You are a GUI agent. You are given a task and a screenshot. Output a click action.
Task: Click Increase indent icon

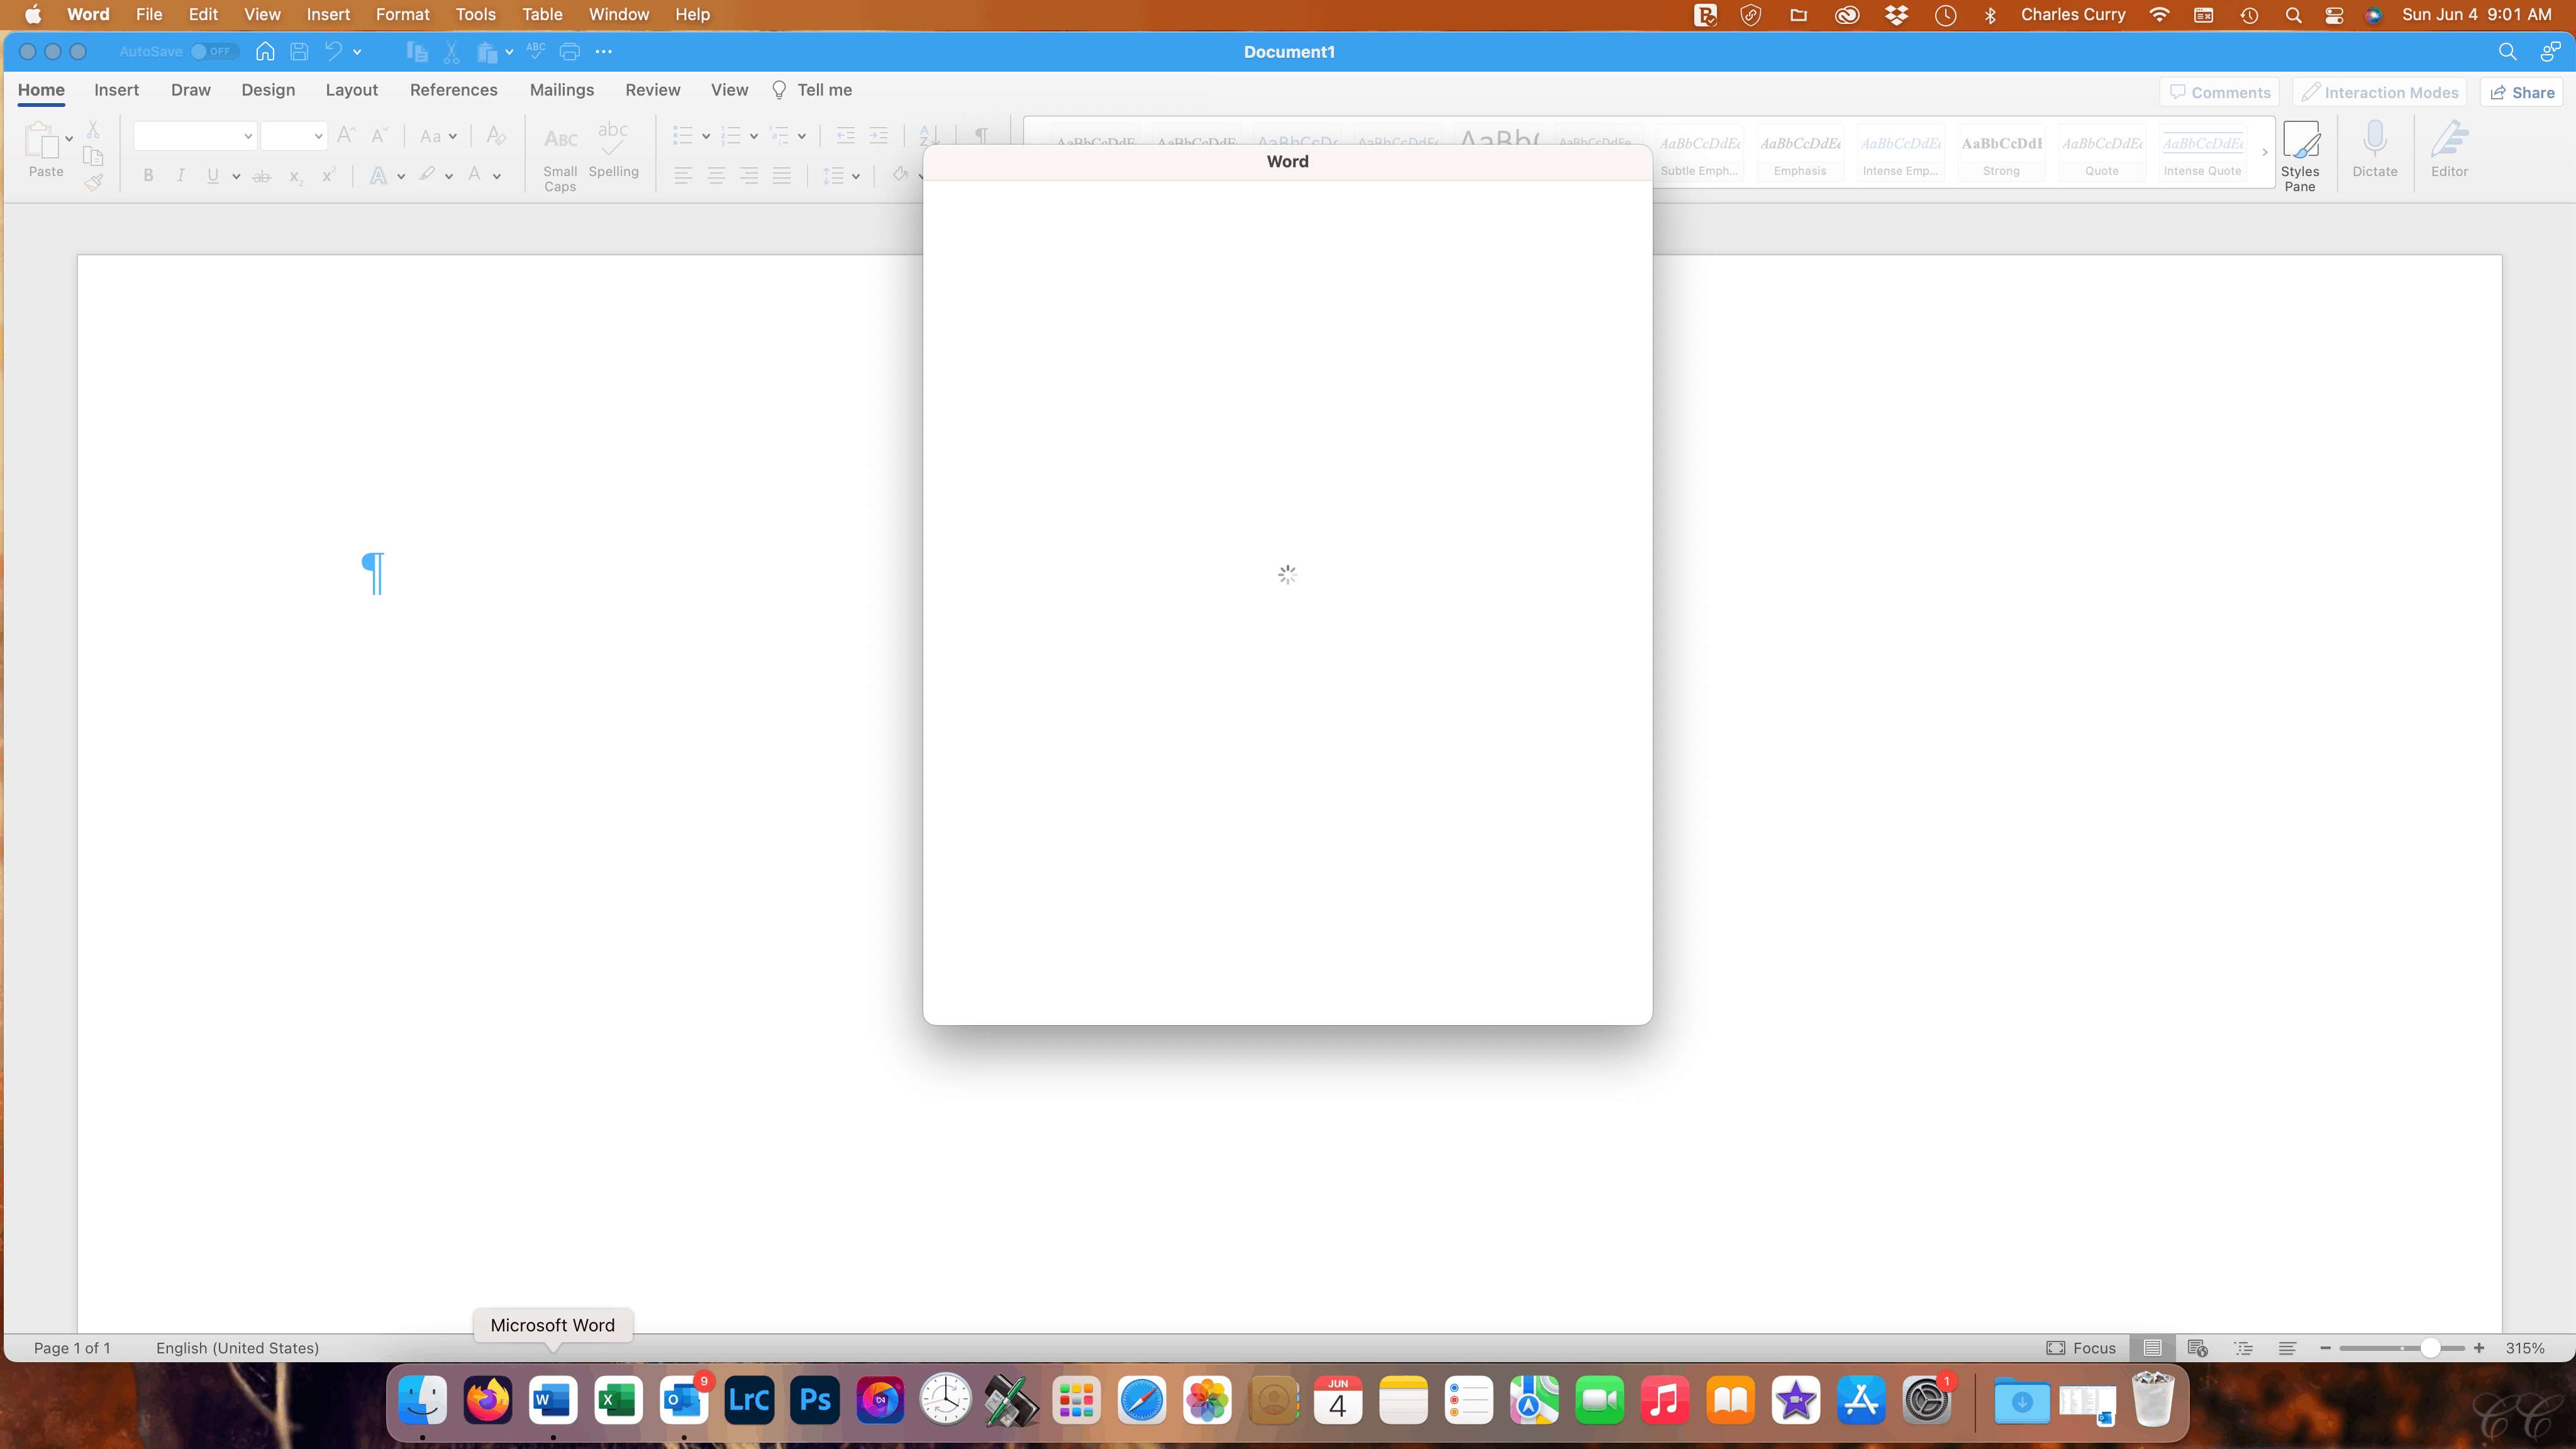point(878,135)
